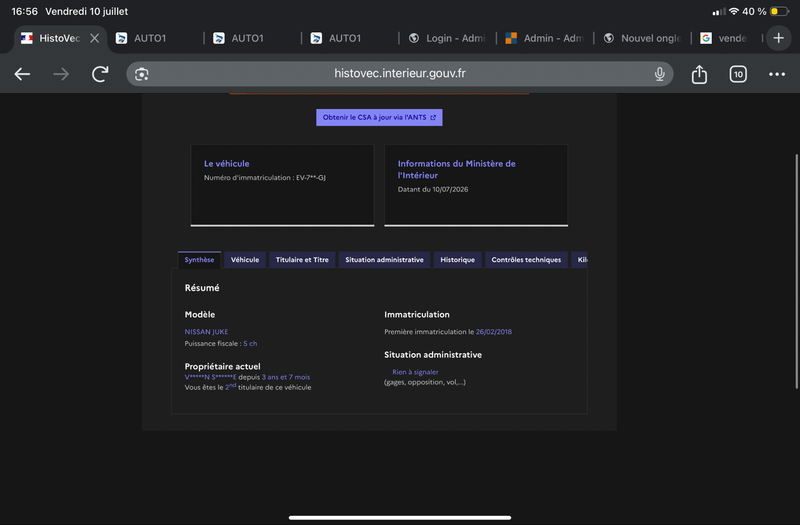Show tab overview with the 10 tabs icon
Screen dimensions: 800x525
point(738,74)
